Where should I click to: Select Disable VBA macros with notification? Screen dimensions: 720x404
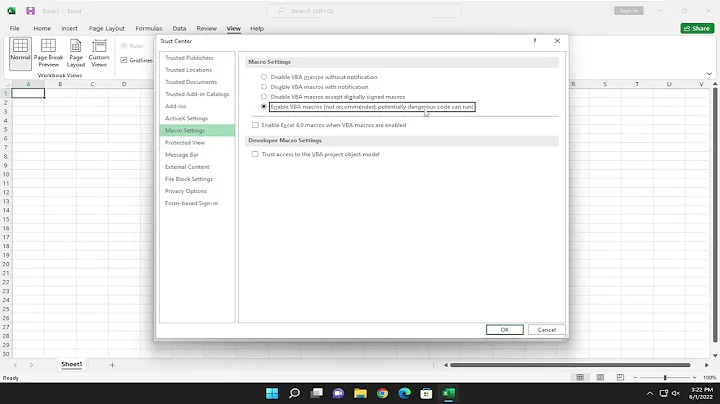tap(264, 87)
